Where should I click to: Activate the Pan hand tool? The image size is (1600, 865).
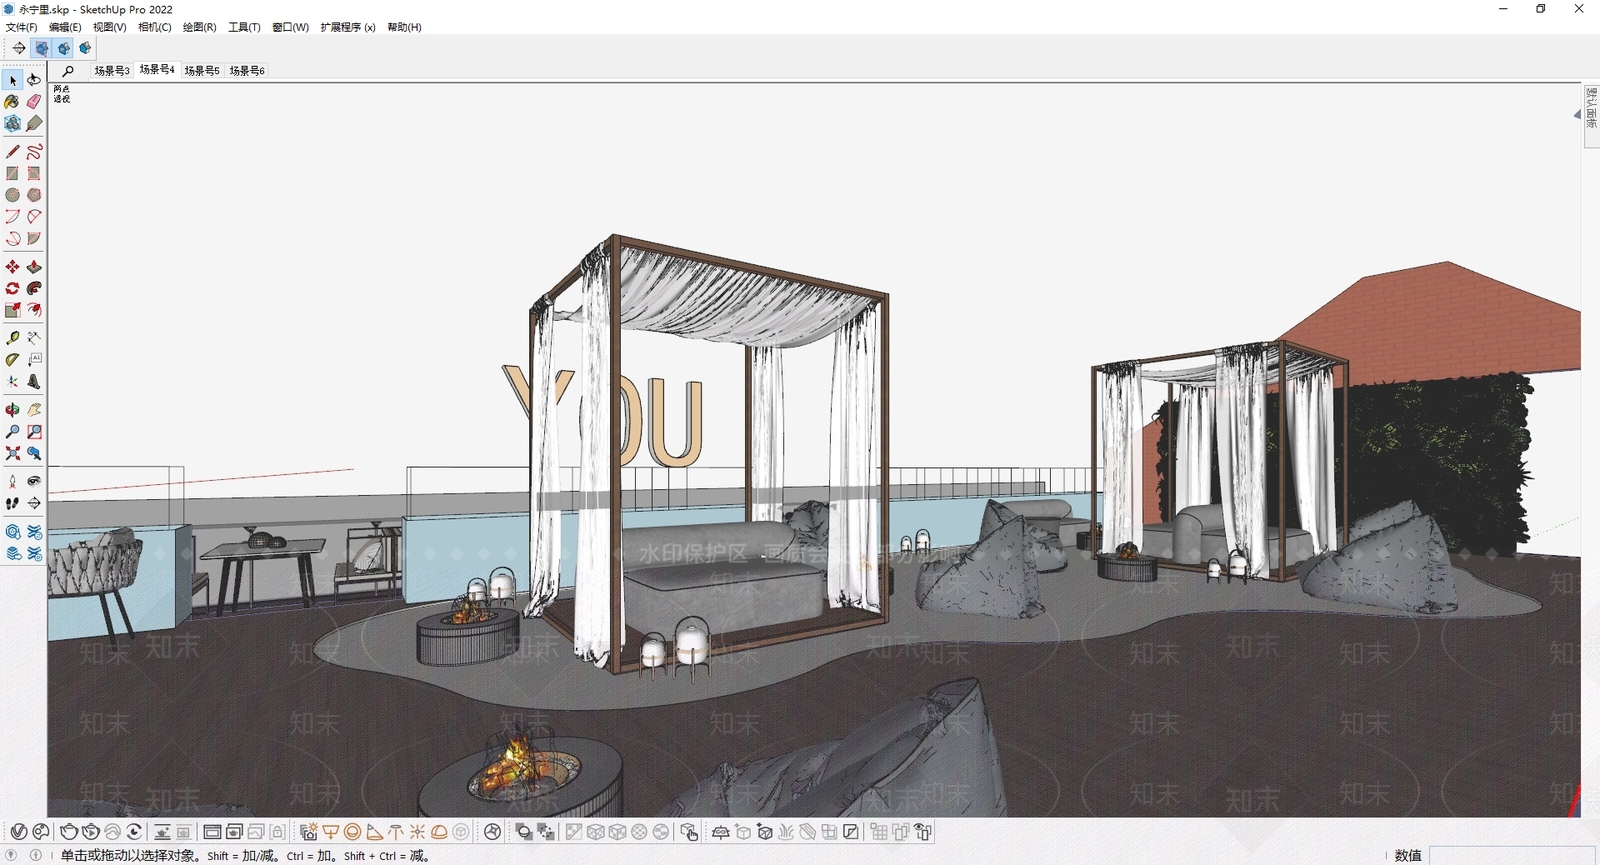34,410
